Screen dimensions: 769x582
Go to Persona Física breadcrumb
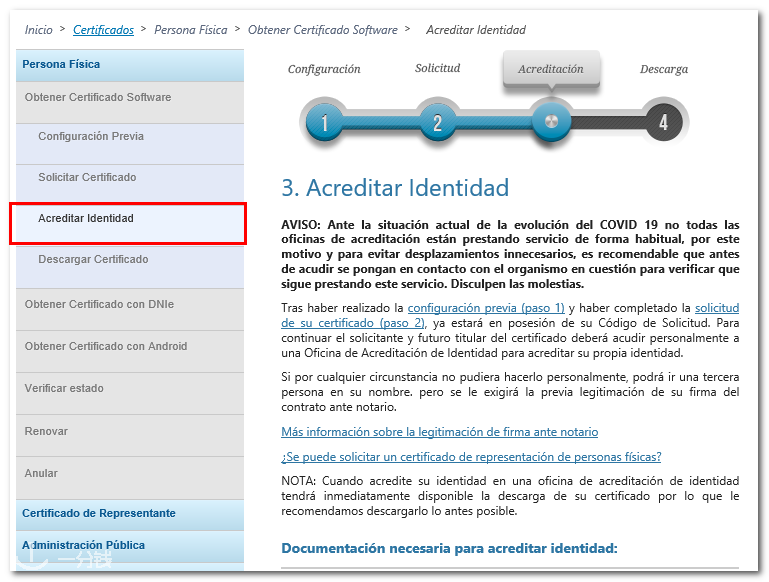pos(191,30)
